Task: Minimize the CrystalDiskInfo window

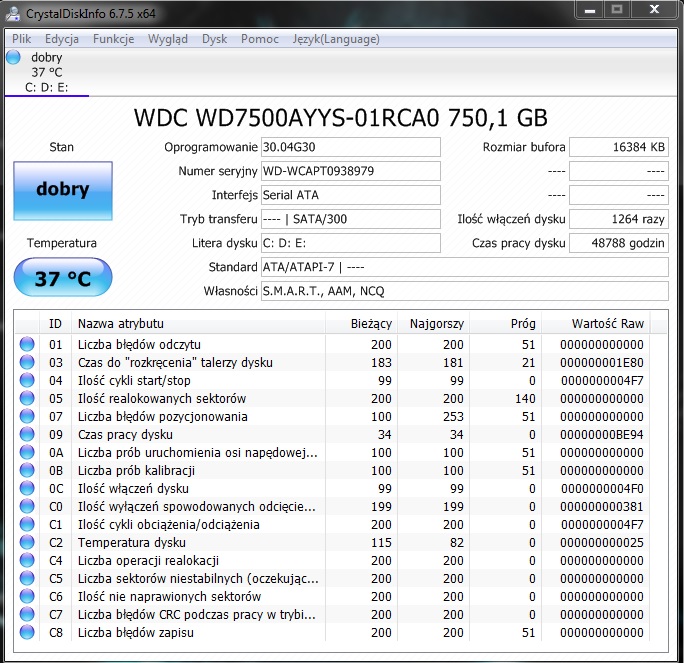Action: (590, 10)
